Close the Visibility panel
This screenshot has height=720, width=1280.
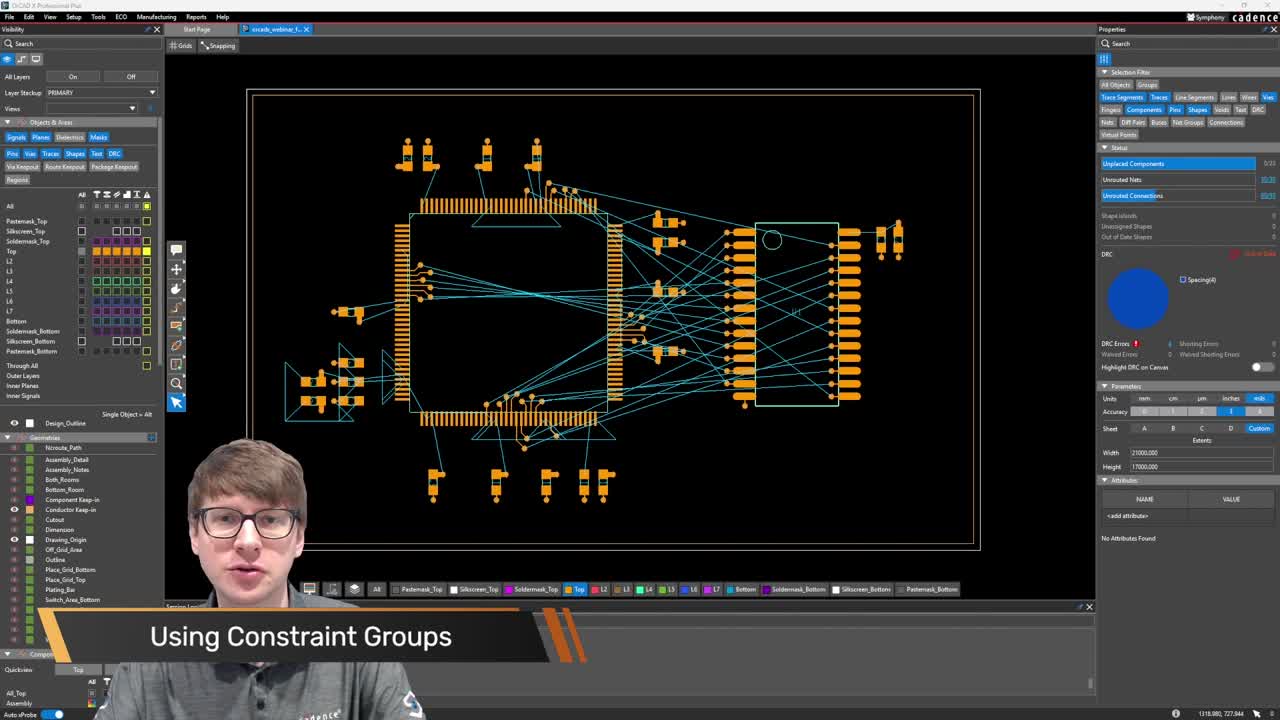pos(157,29)
